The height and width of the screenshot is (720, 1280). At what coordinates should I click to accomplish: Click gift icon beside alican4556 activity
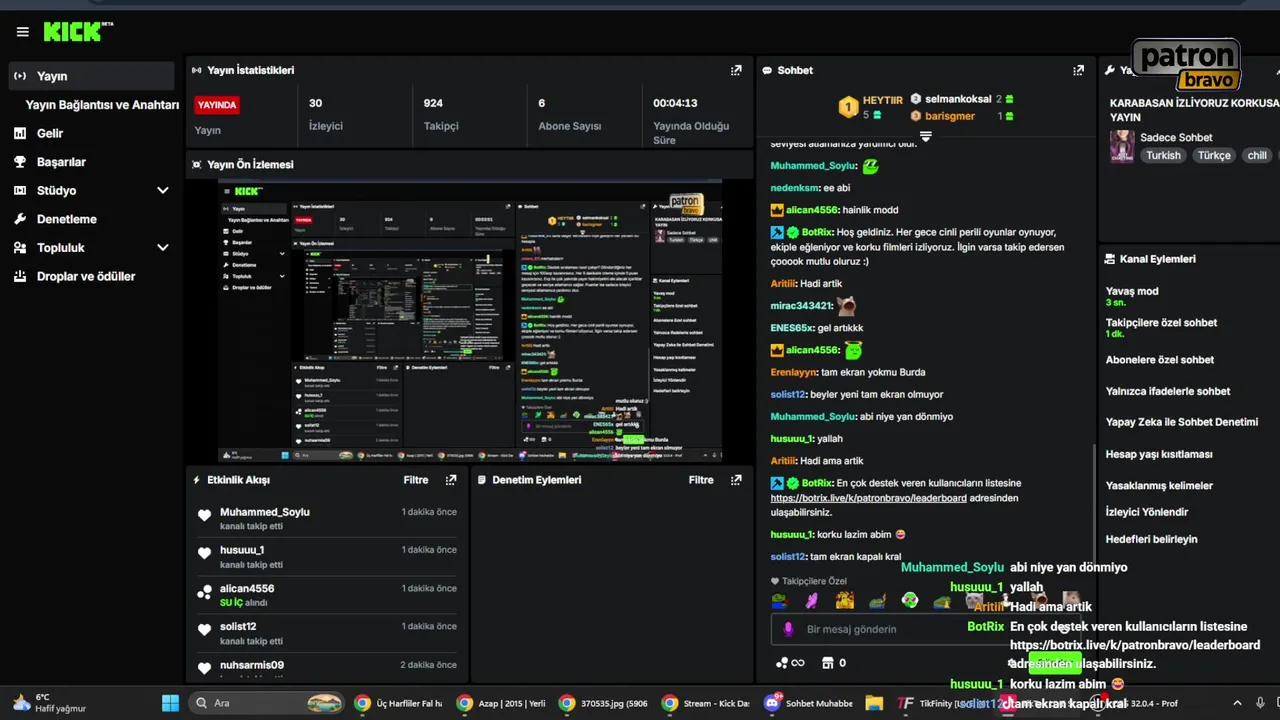[x=204, y=593]
